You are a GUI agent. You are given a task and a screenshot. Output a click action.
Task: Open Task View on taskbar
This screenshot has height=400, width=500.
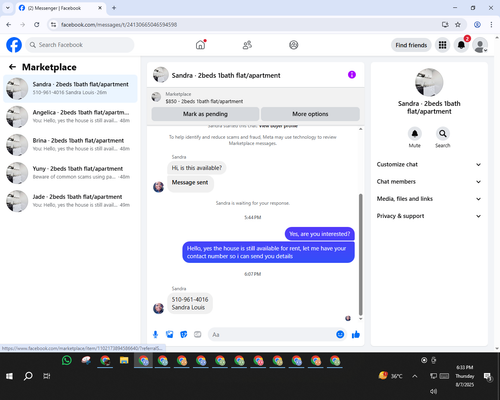[47, 376]
